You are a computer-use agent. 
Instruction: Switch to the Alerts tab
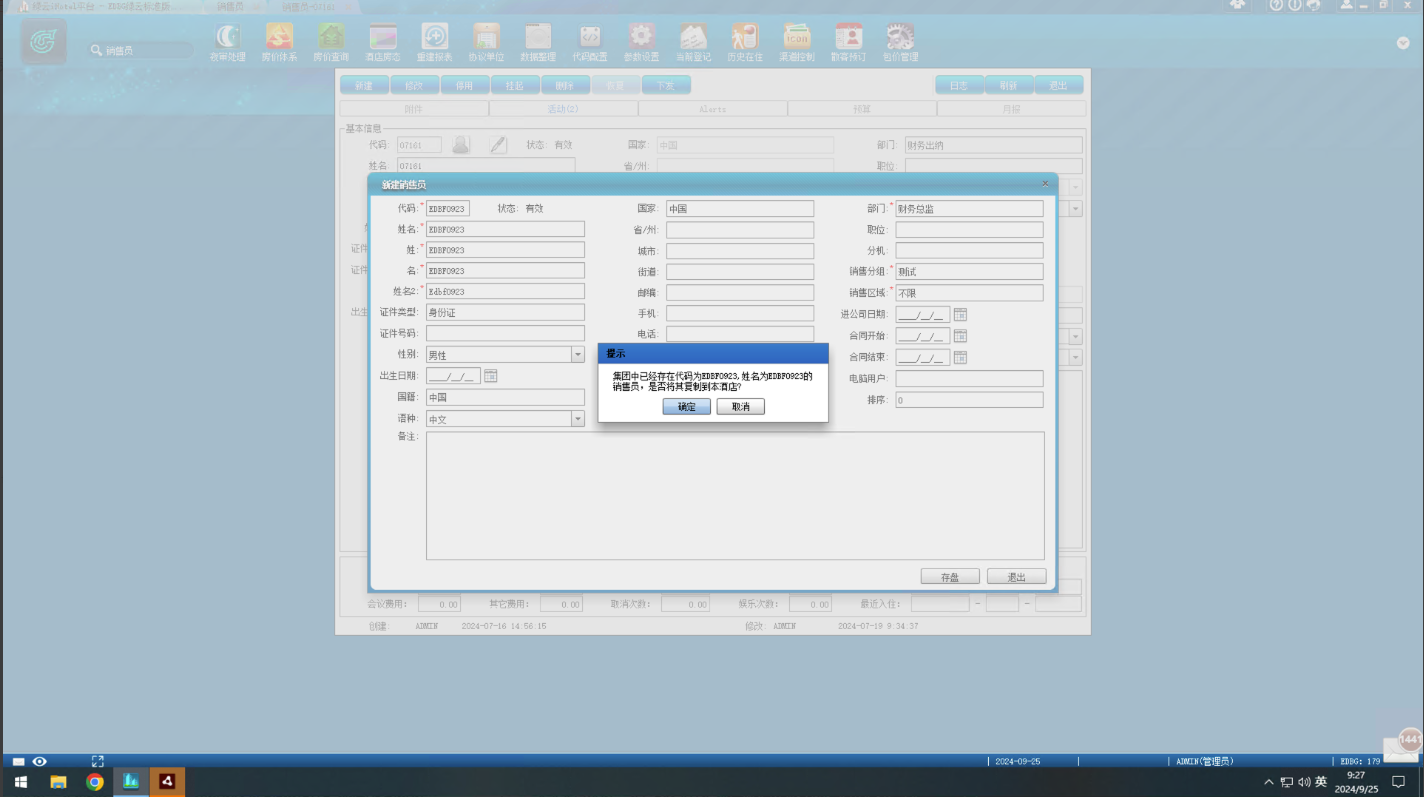tap(712, 108)
